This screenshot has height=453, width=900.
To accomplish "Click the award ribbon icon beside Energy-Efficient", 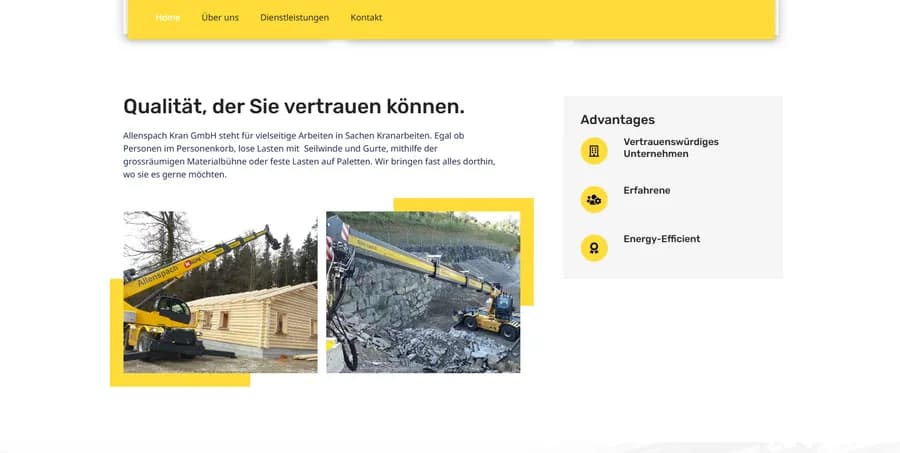I will point(594,248).
